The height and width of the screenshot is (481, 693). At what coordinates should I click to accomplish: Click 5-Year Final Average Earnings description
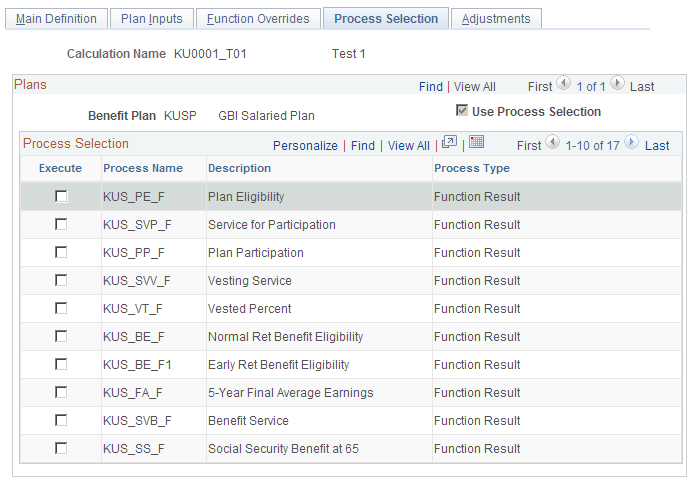[291, 393]
